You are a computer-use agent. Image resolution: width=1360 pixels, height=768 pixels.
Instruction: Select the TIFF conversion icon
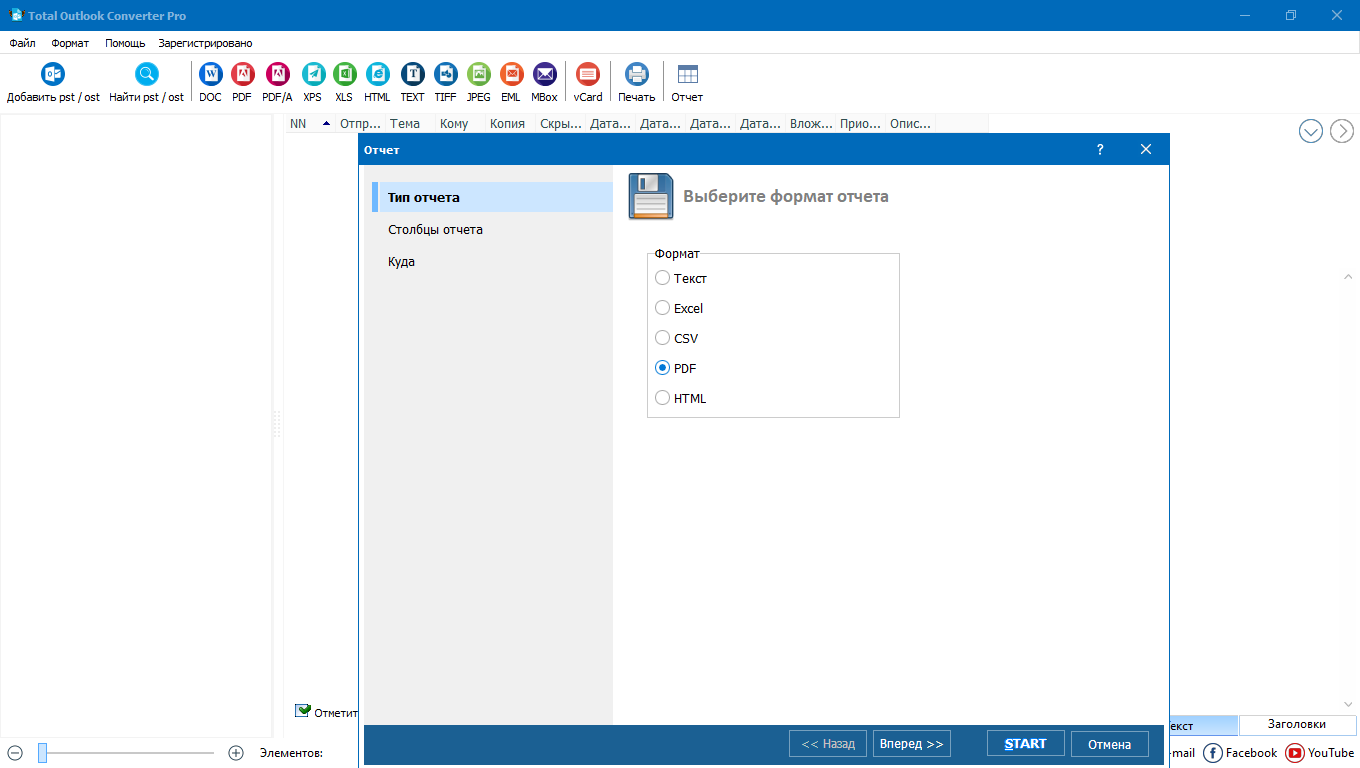(x=445, y=74)
